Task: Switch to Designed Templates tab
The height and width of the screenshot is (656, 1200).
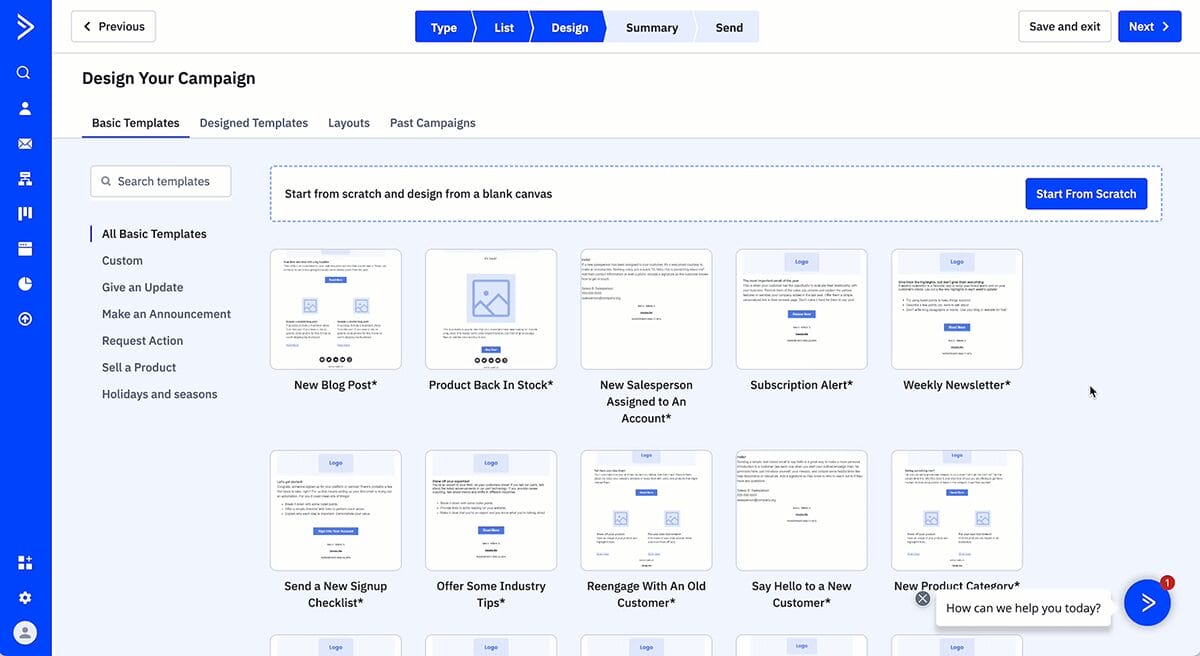Action: (253, 123)
